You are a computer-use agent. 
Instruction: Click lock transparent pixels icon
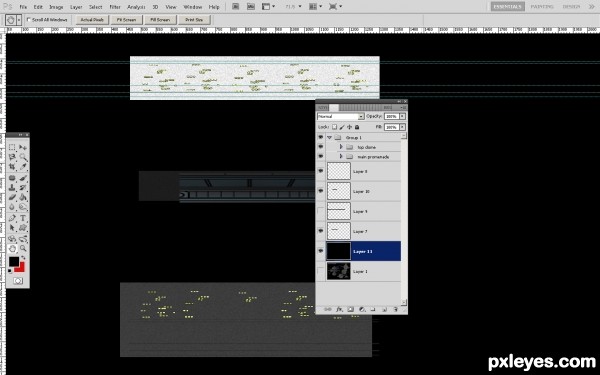pos(334,127)
